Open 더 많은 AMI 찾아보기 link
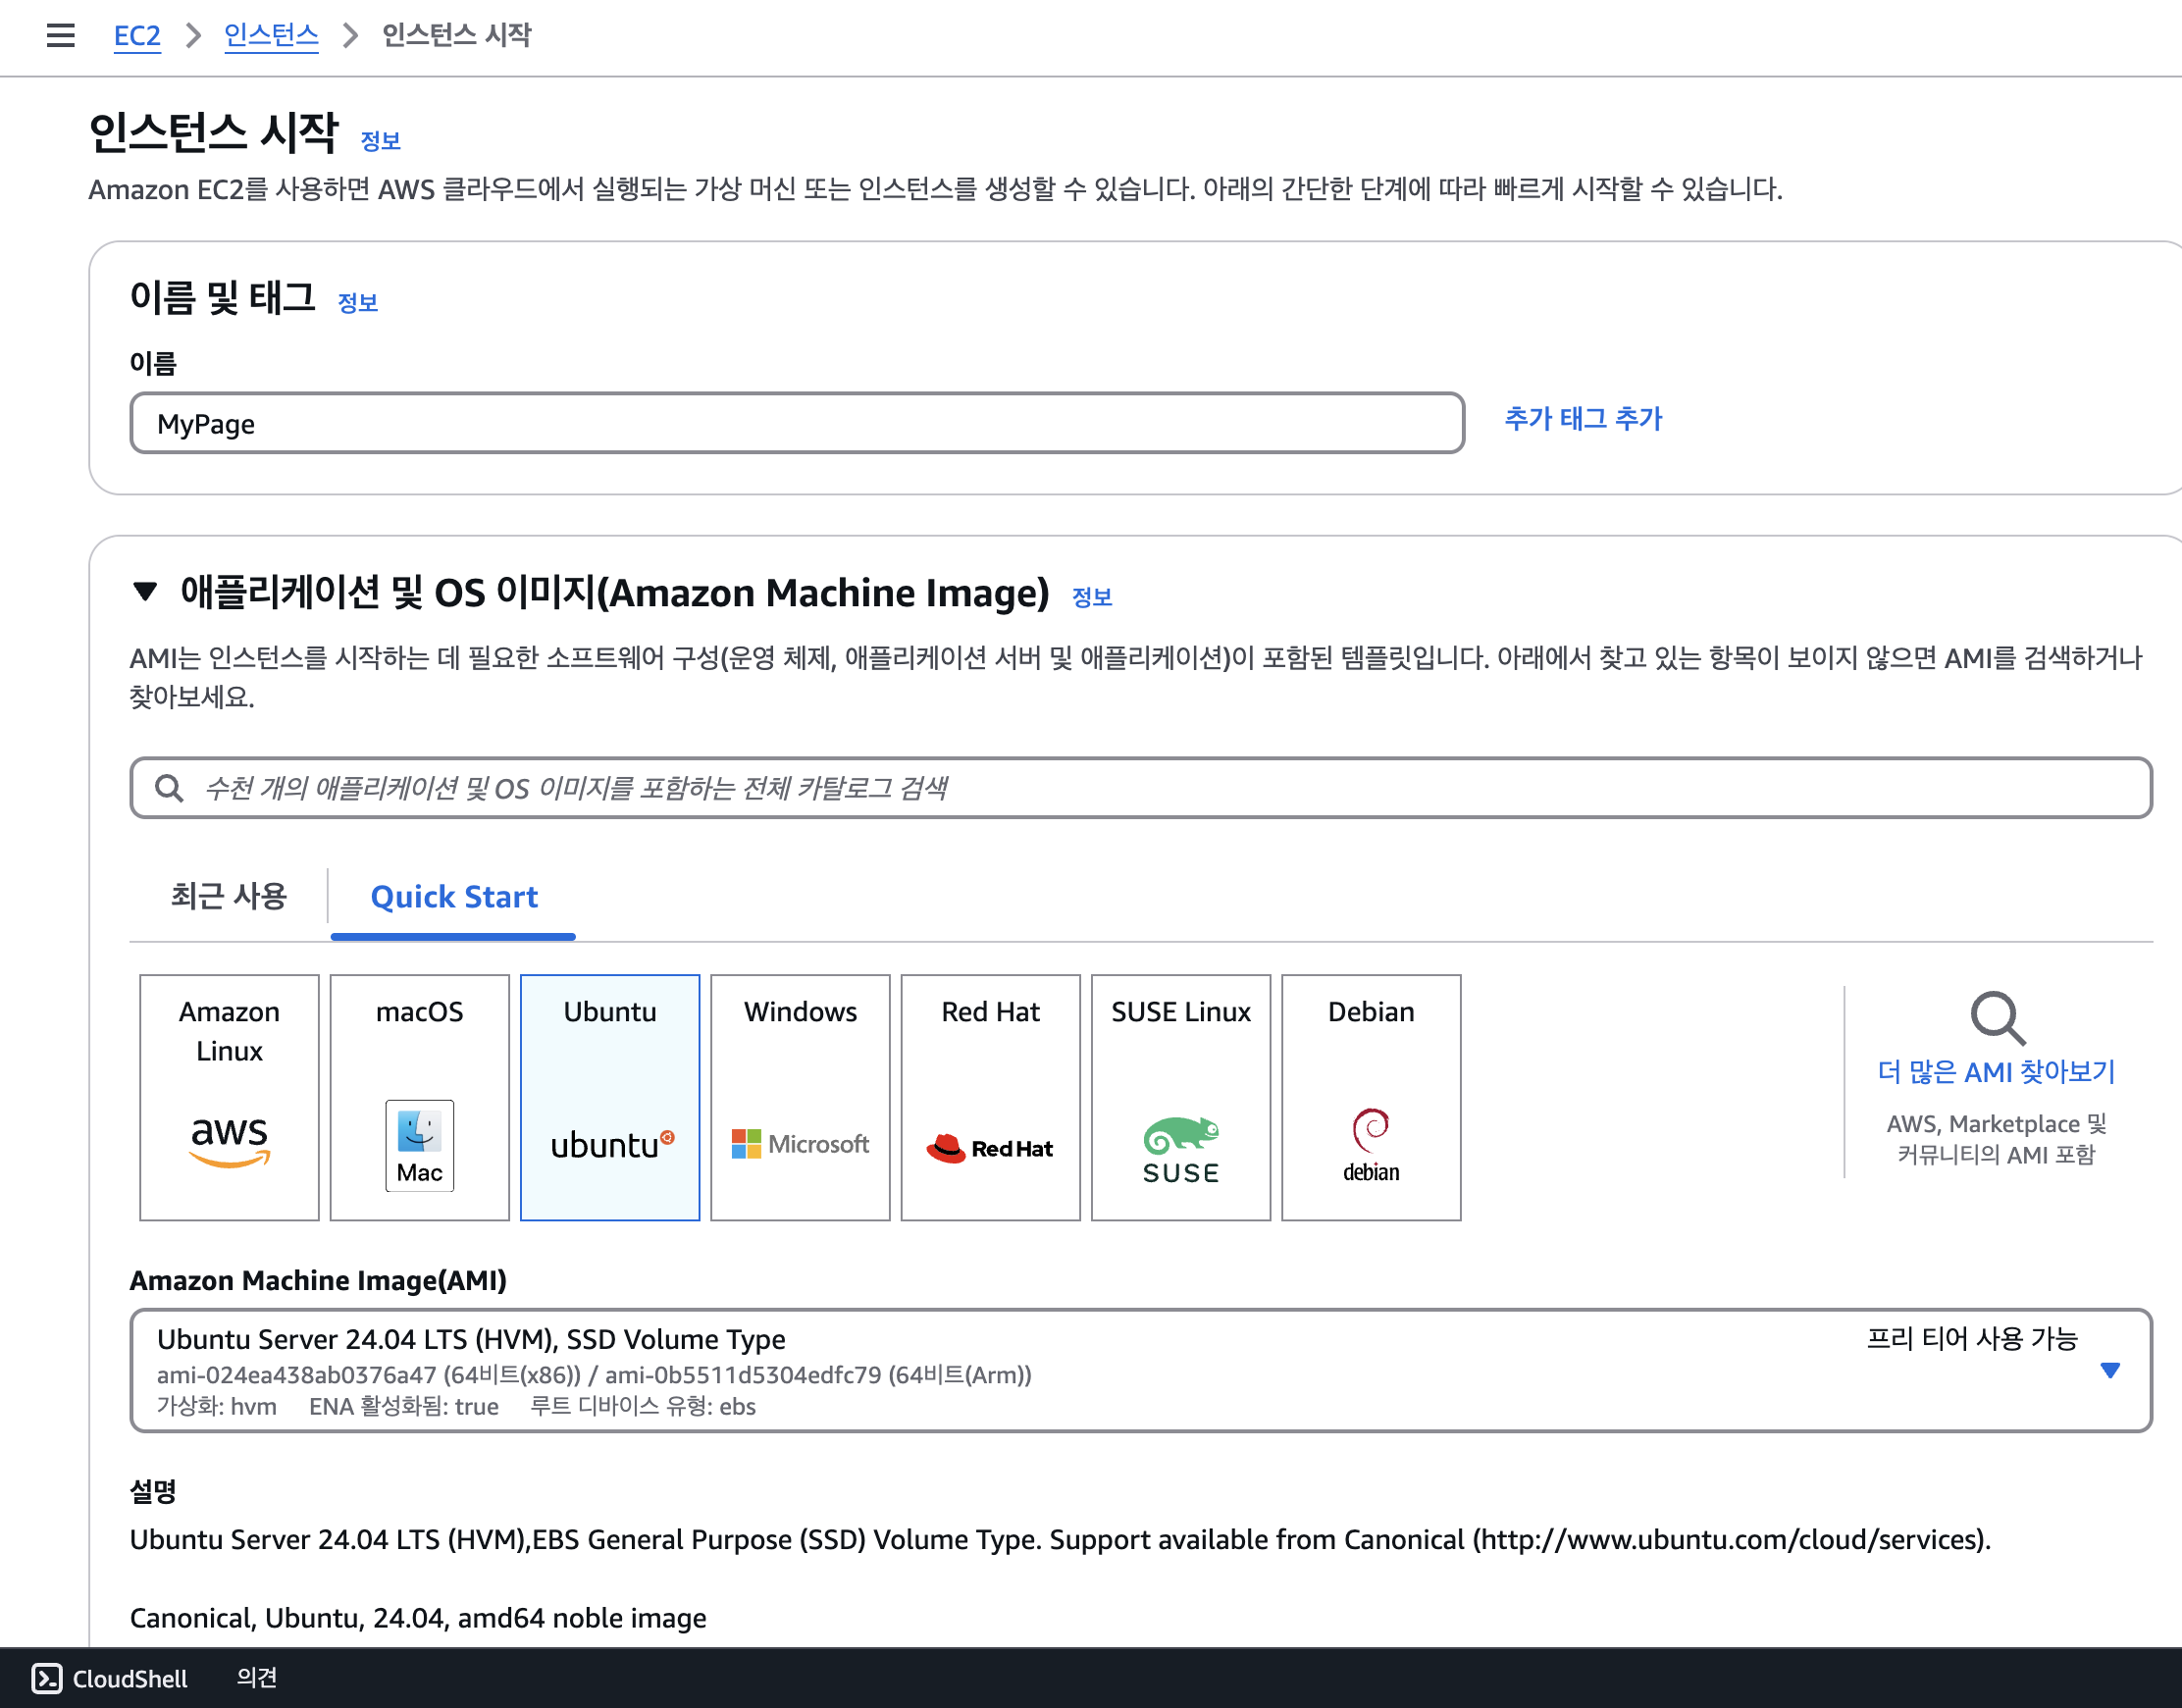This screenshot has width=2182, height=1708. (x=1996, y=1072)
